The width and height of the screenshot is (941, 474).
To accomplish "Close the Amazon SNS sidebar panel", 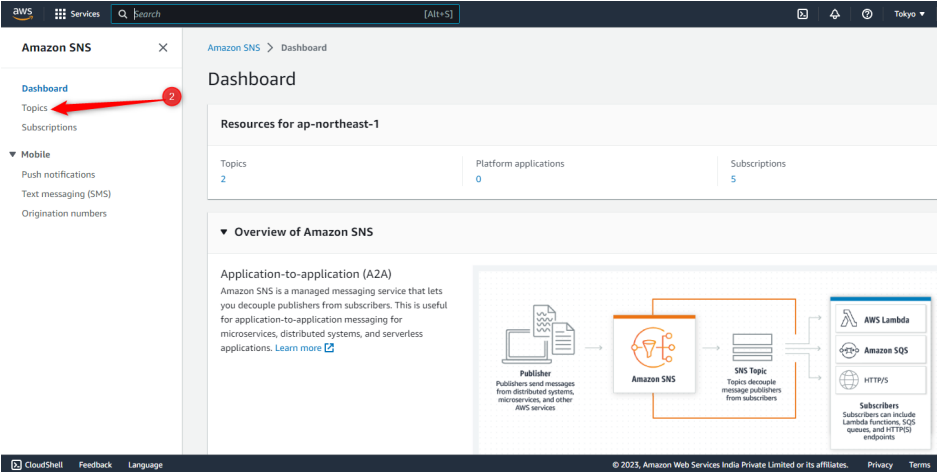I will [x=163, y=48].
